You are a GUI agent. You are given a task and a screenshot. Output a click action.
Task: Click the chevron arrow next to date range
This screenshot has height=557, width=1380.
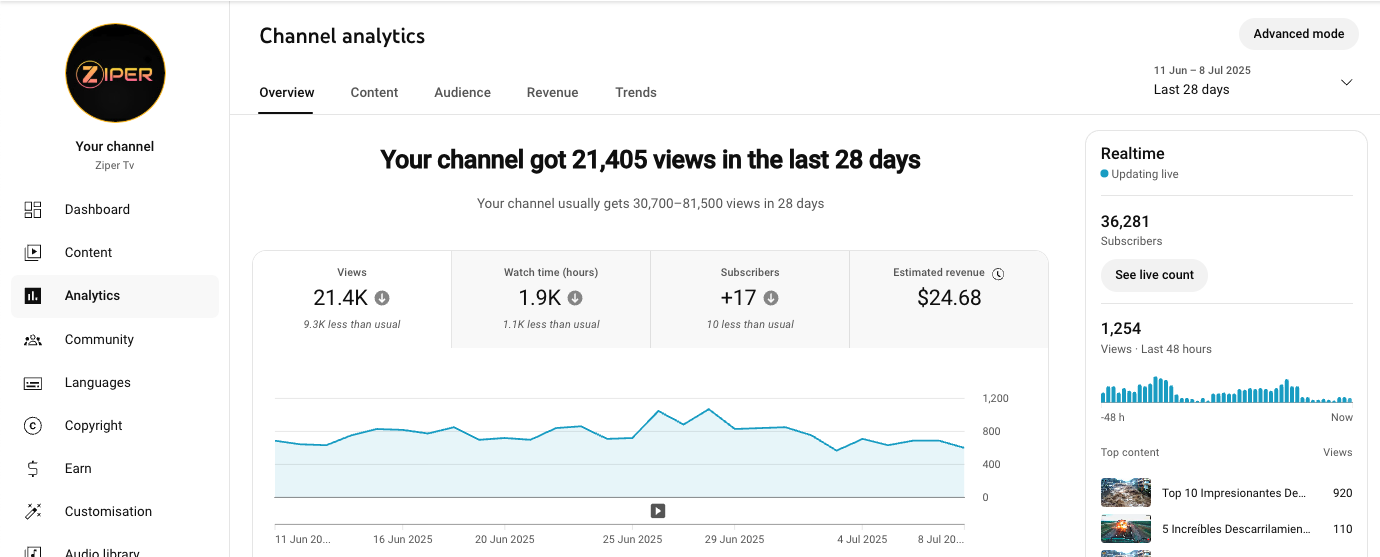pyautogui.click(x=1346, y=82)
